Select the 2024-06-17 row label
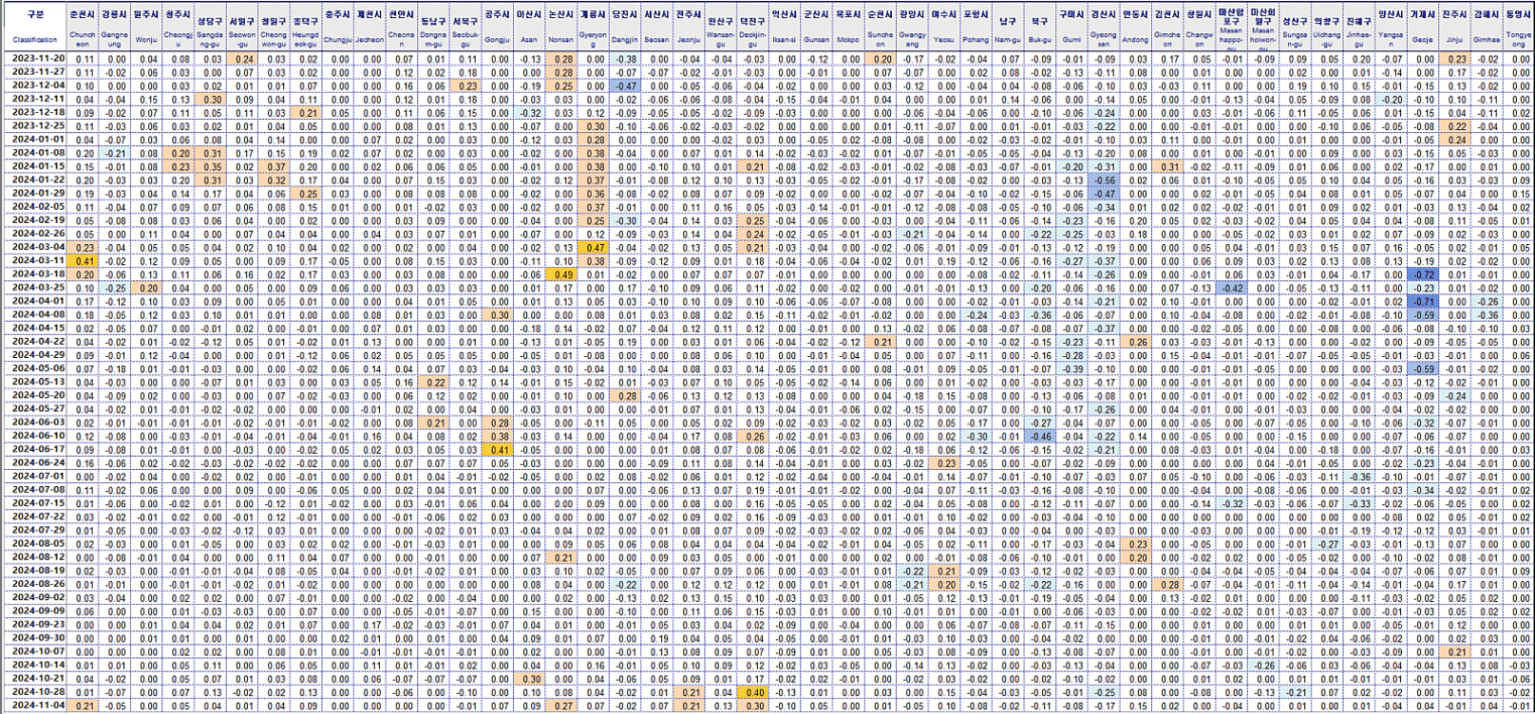The image size is (1535, 714). tap(34, 449)
